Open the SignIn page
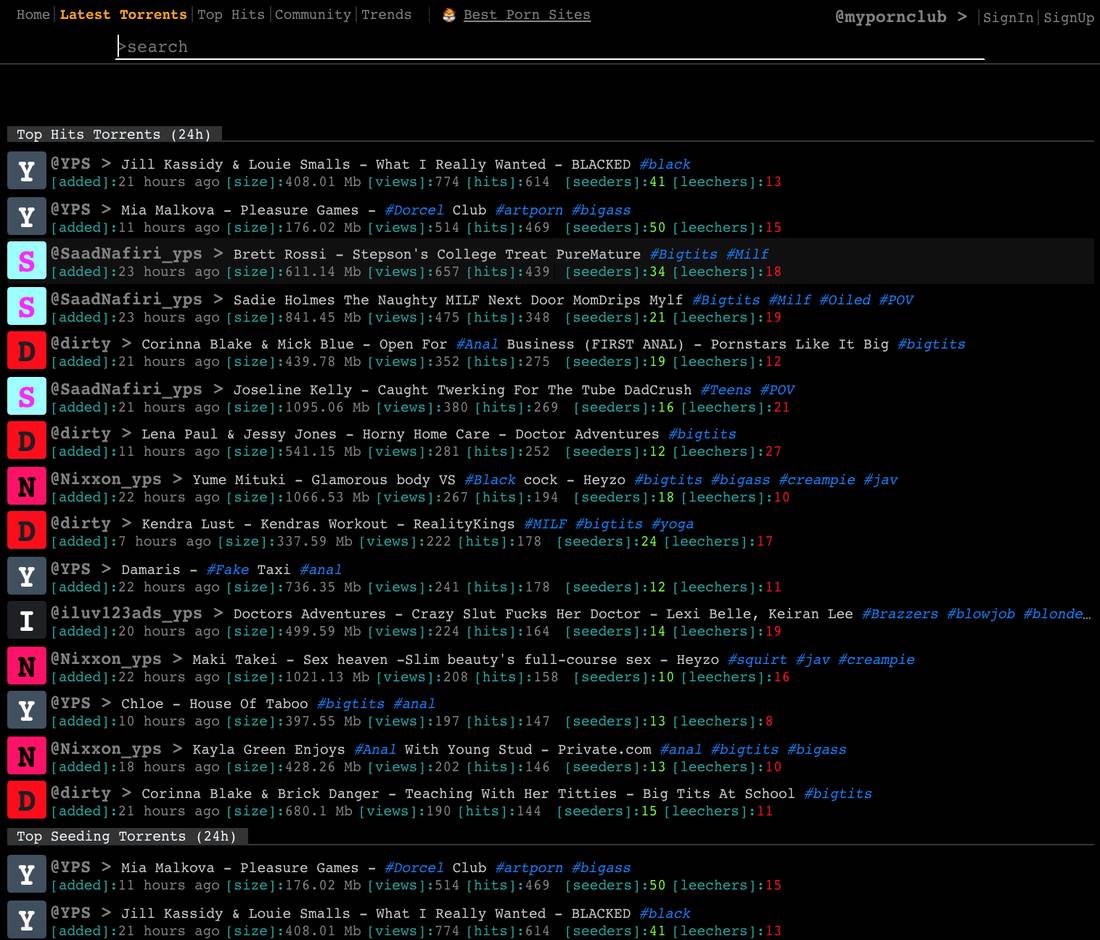 1008,18
